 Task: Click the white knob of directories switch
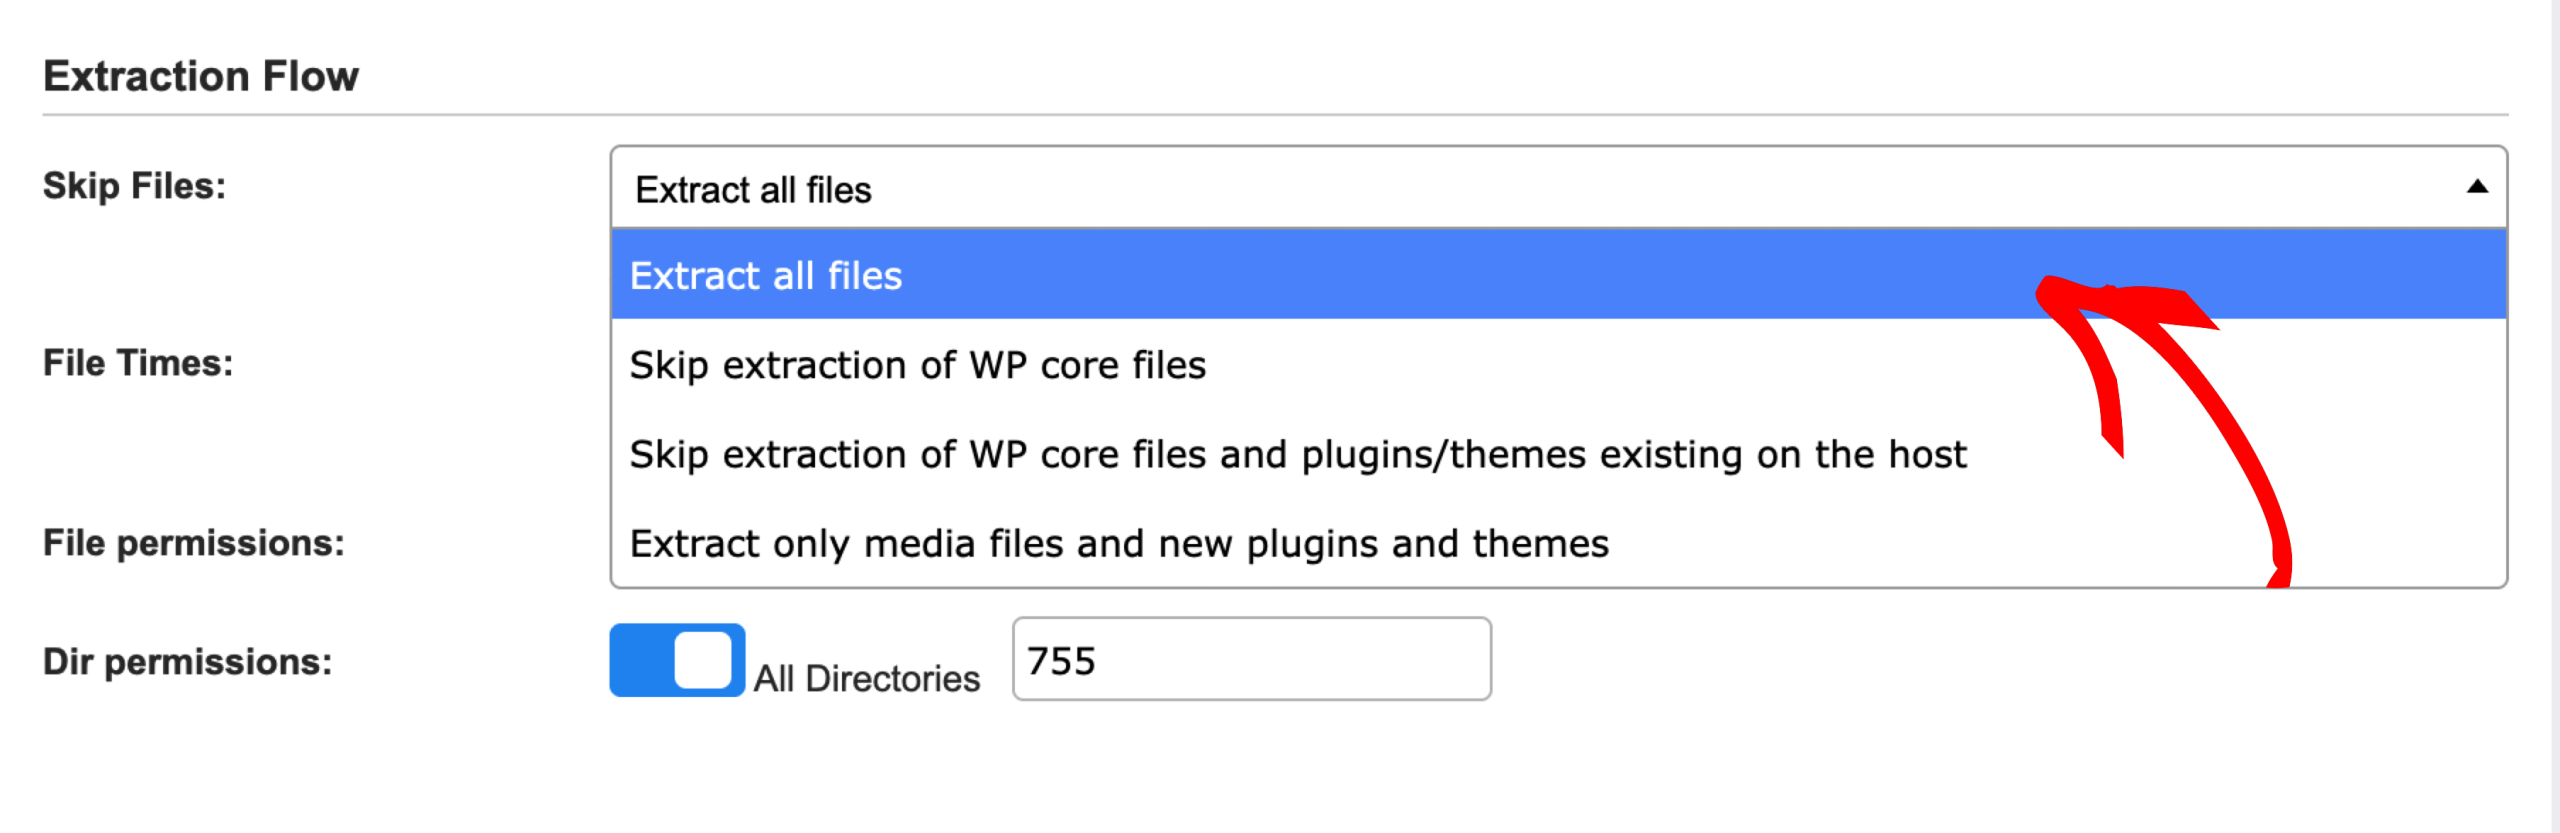[703, 660]
